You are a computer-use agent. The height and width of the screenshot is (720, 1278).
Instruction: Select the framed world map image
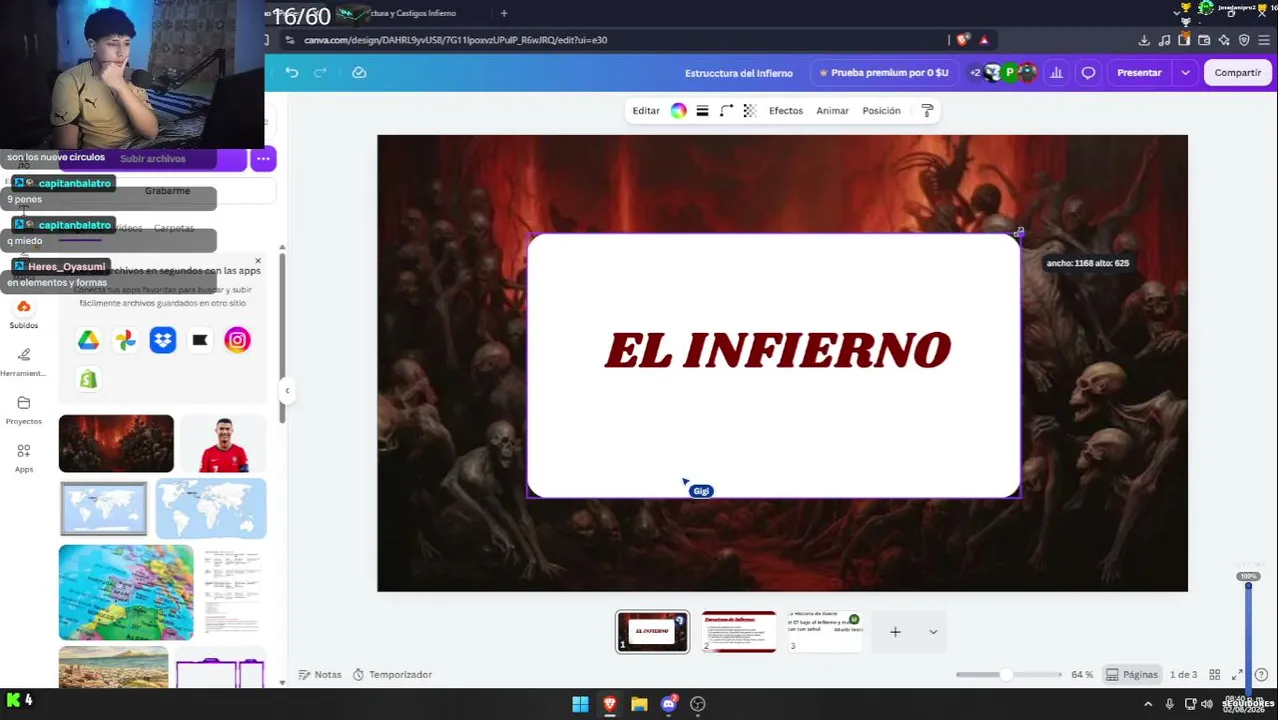(103, 509)
